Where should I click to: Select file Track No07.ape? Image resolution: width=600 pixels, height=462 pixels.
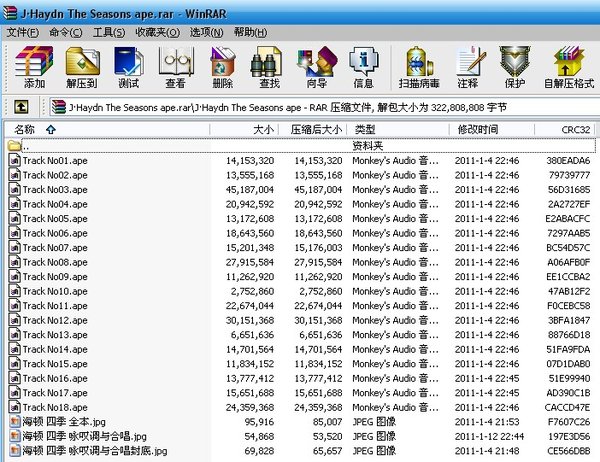[55, 248]
